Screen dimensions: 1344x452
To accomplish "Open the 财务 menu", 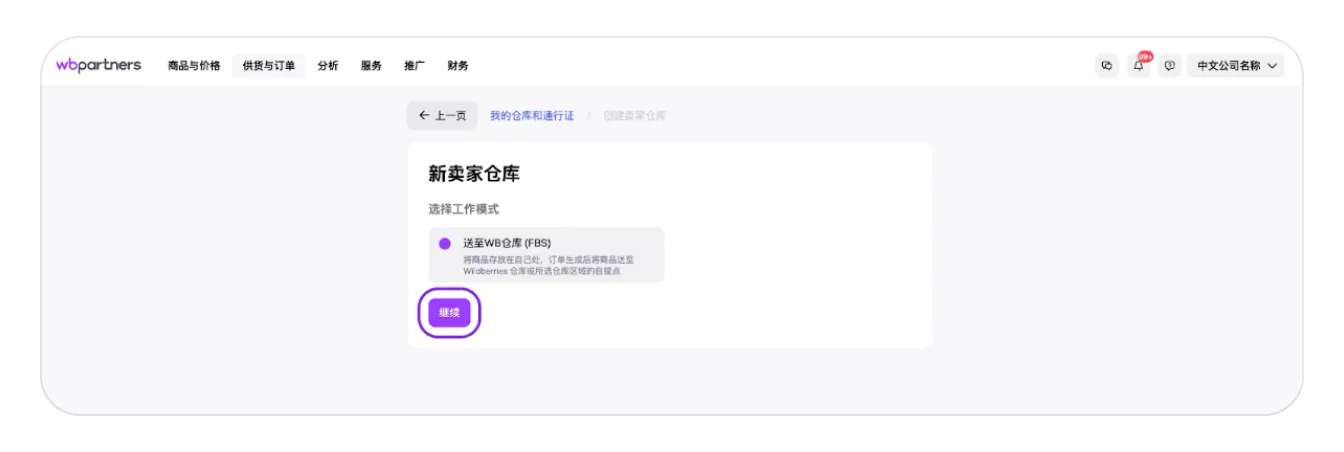I will click(x=458, y=66).
